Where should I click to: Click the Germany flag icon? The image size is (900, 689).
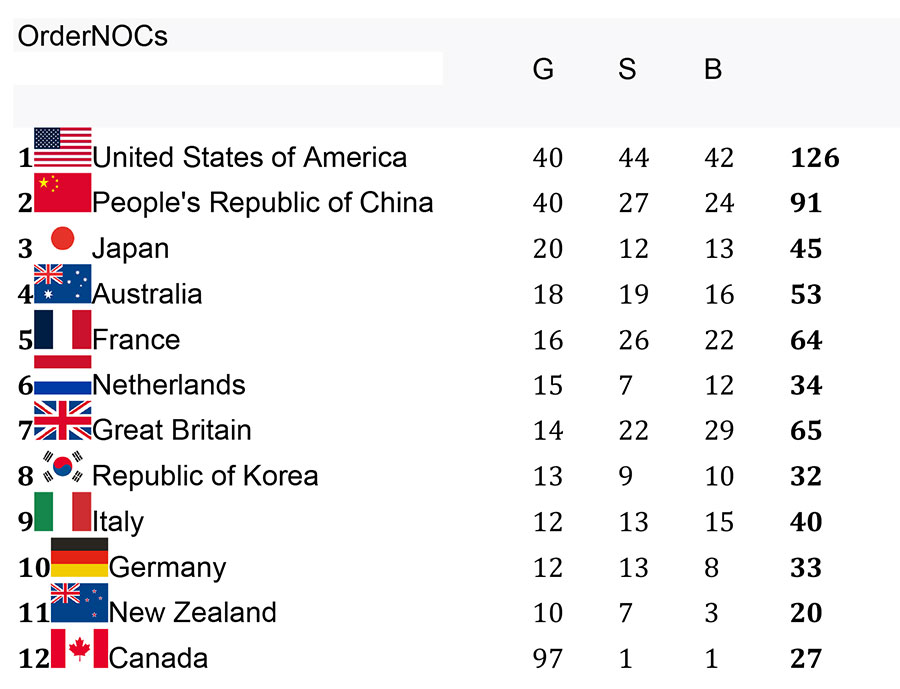click(x=79, y=557)
